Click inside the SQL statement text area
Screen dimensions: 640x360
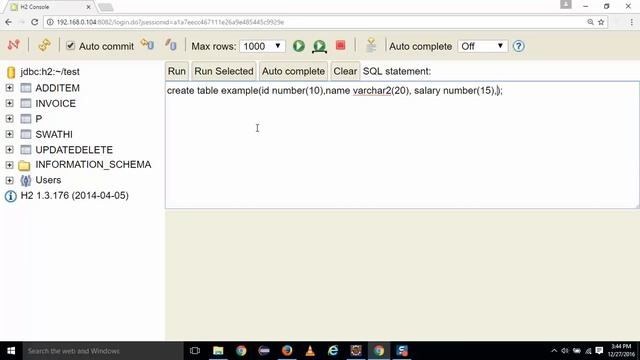(402, 145)
